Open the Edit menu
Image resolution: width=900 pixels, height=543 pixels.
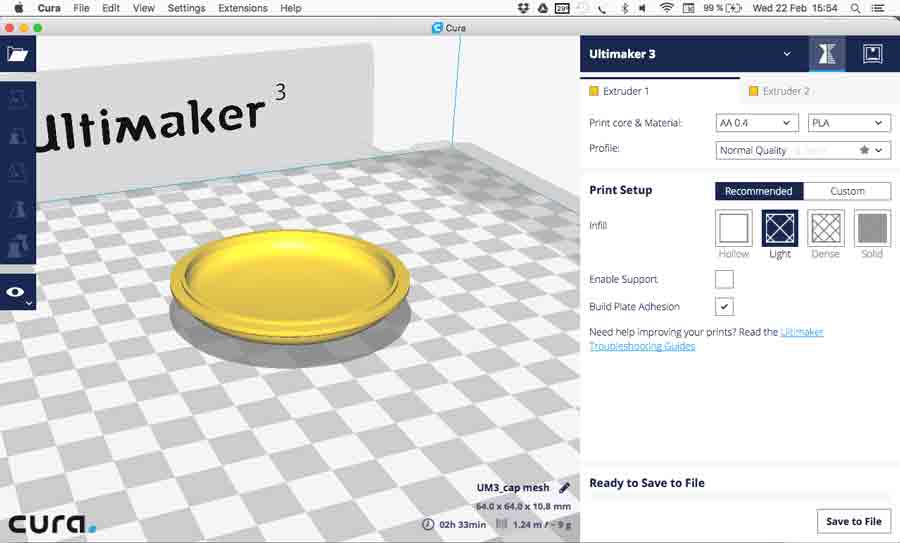(x=111, y=8)
